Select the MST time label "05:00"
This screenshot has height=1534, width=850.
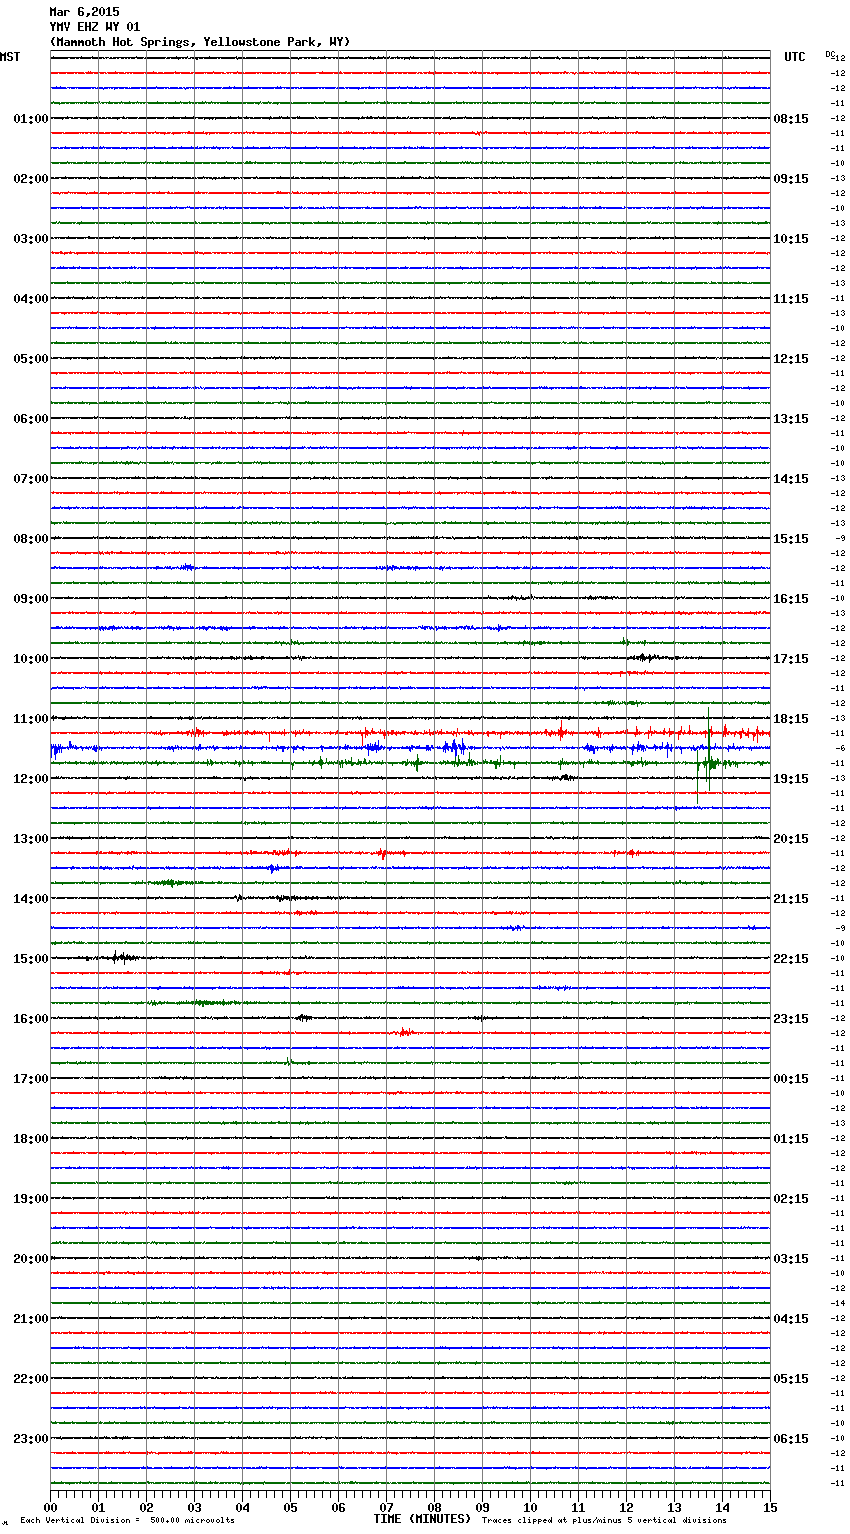click(31, 359)
